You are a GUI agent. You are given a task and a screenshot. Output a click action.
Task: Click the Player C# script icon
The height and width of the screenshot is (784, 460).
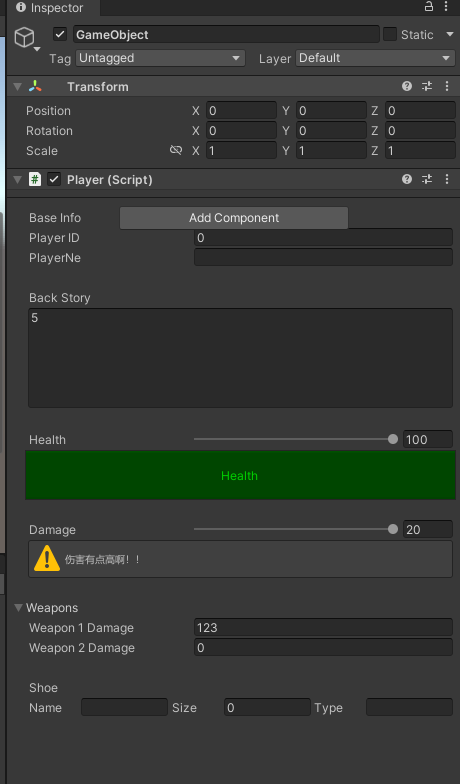click(x=34, y=179)
